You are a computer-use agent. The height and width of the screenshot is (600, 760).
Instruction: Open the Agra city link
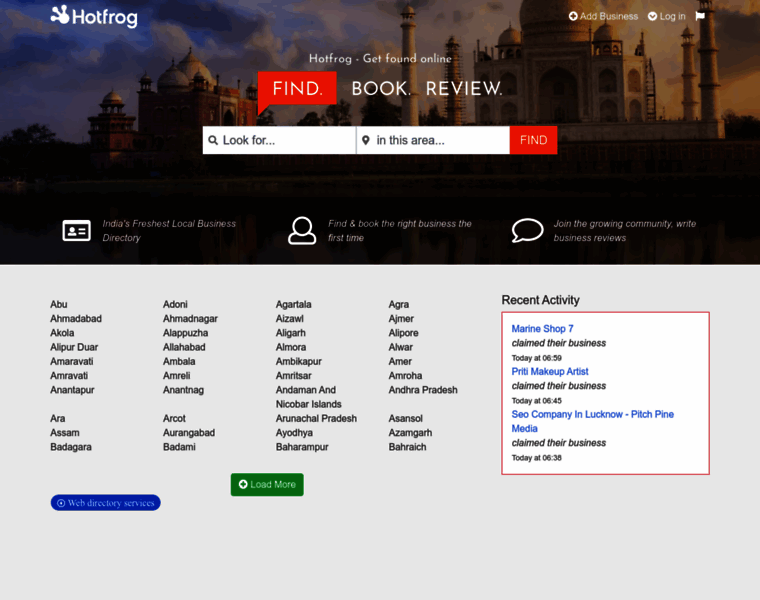[x=398, y=304]
